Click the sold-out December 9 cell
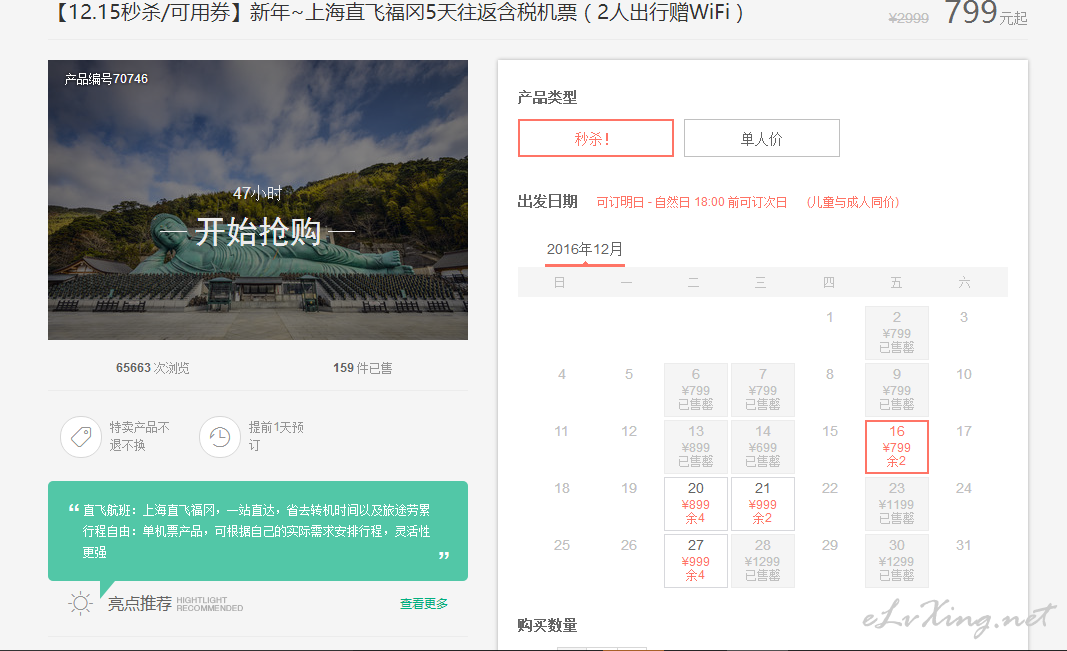The height and width of the screenshot is (651, 1067). [896, 389]
